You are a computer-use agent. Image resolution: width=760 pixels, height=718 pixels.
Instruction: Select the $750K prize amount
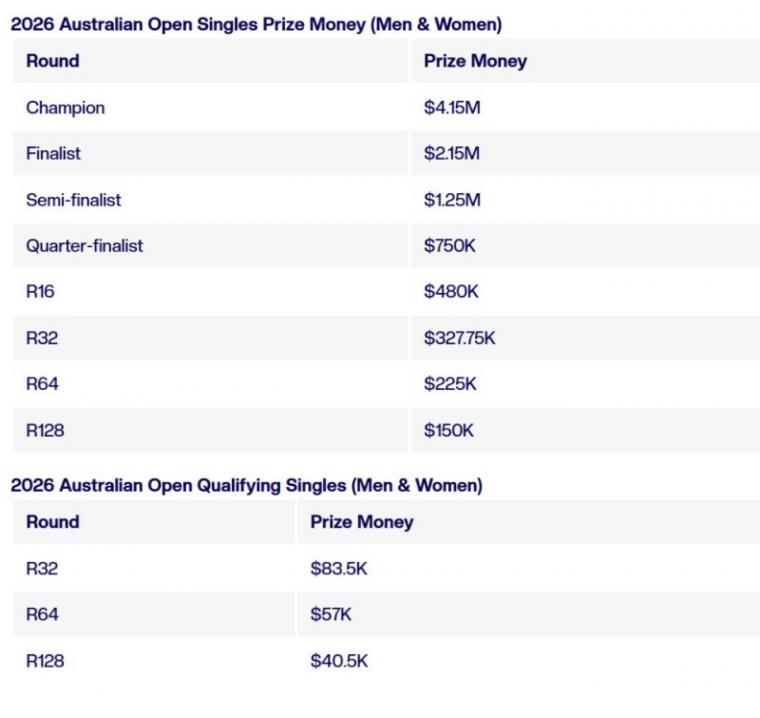[x=450, y=246]
